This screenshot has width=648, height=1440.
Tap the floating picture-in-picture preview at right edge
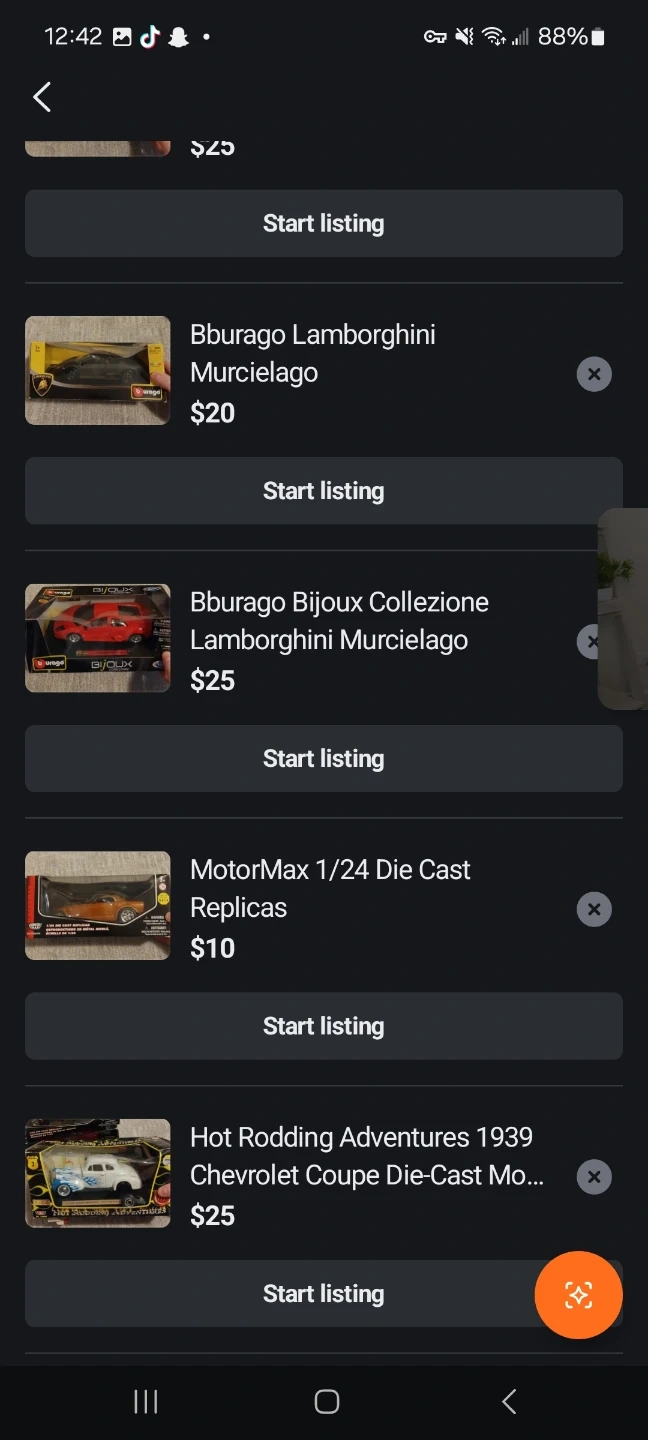point(624,608)
